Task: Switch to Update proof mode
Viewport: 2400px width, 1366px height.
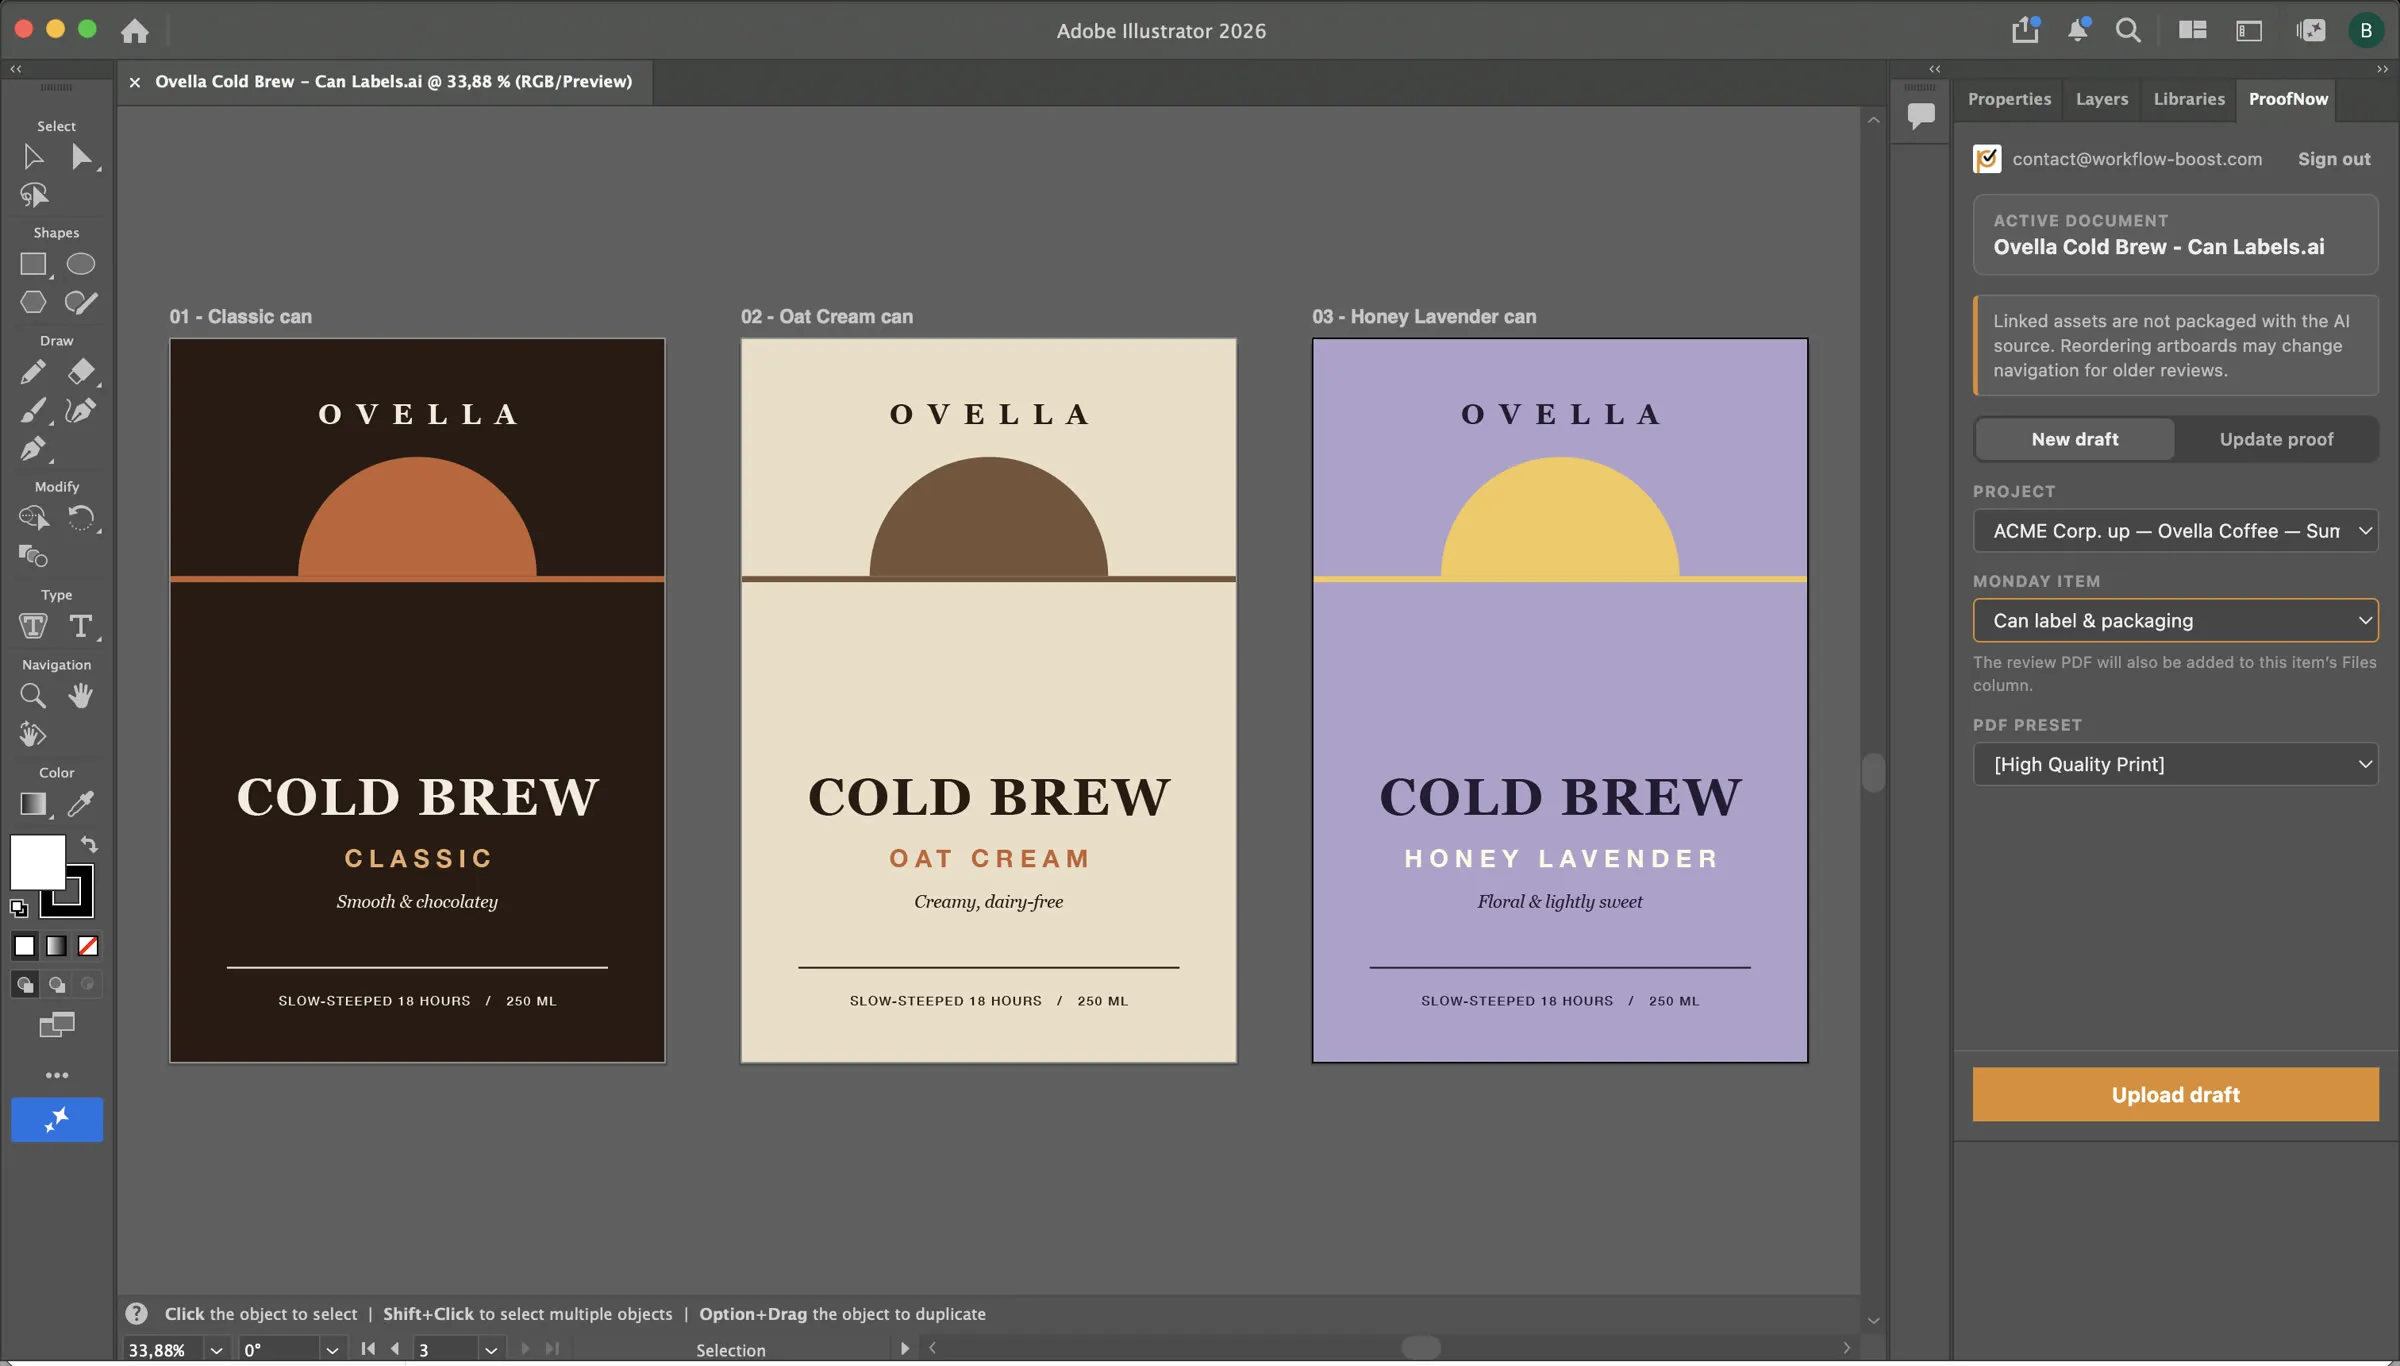Action: pos(2276,439)
